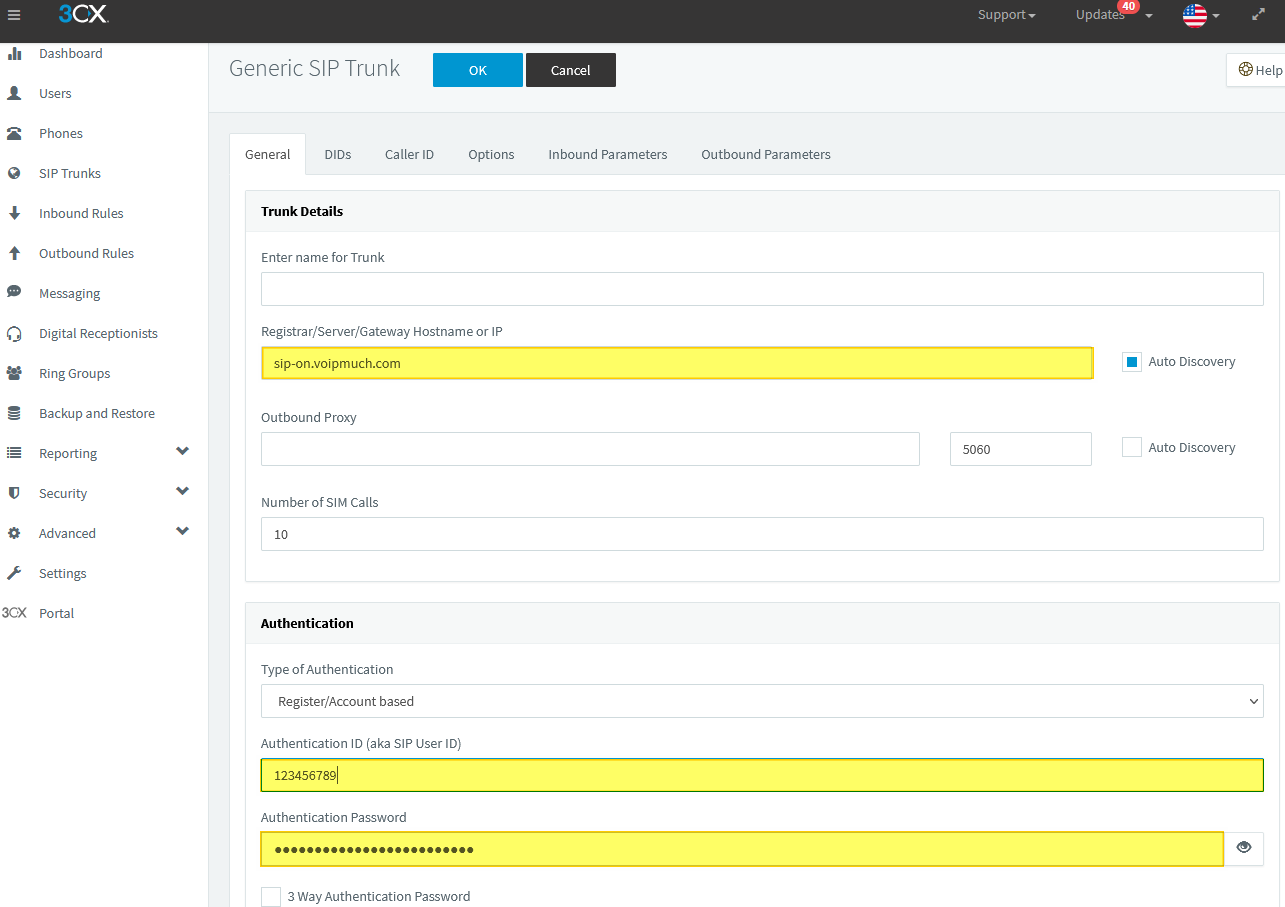Click the fullscreen expand arrows icon
Screen dimensions: 1285x907
click(x=1258, y=15)
